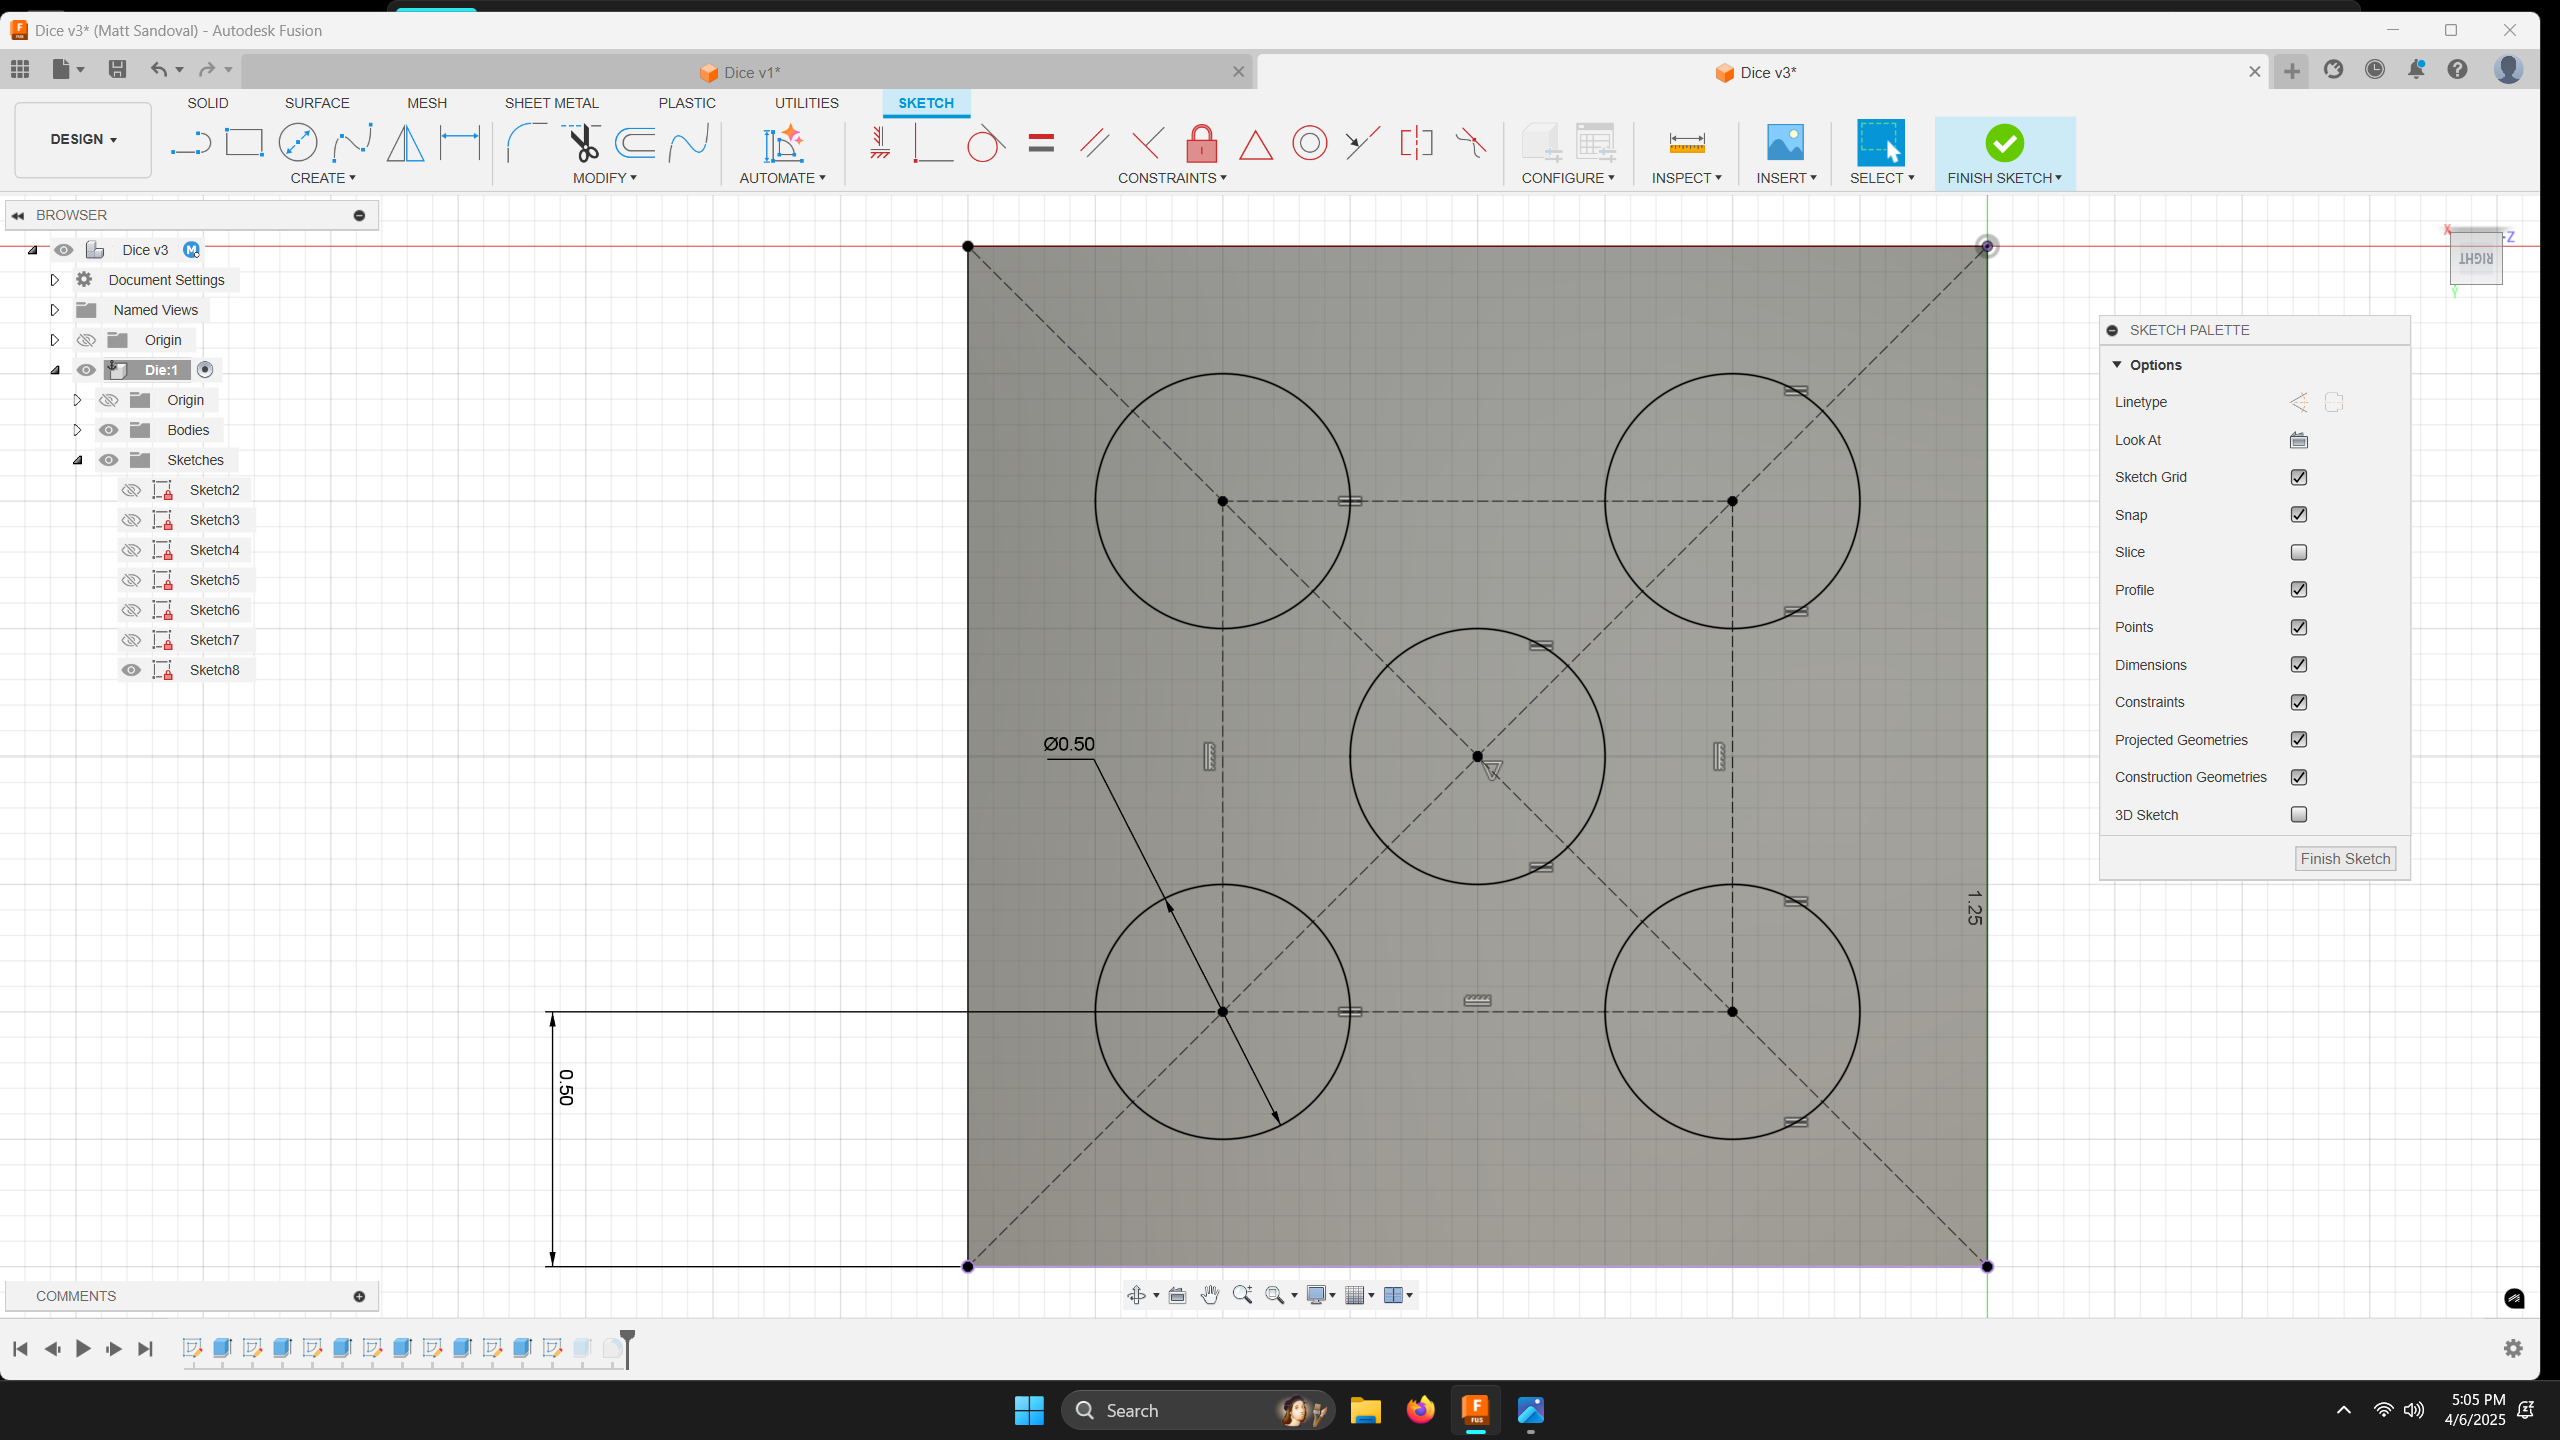Hide Sketch8 using its eye icon

(131, 670)
